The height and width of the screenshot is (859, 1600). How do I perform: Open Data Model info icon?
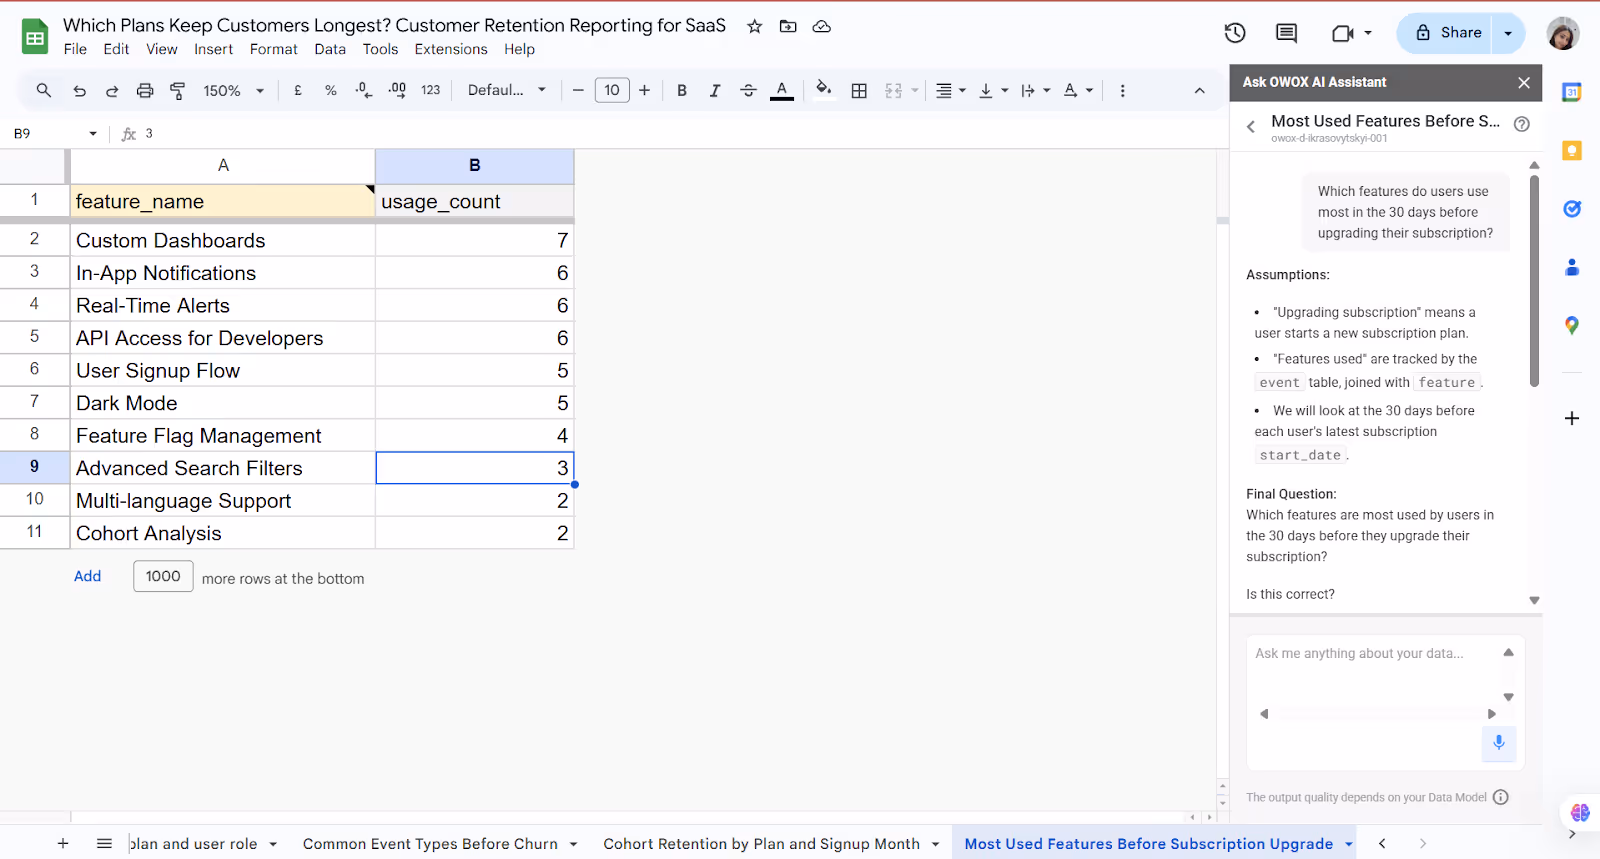[x=1501, y=797]
